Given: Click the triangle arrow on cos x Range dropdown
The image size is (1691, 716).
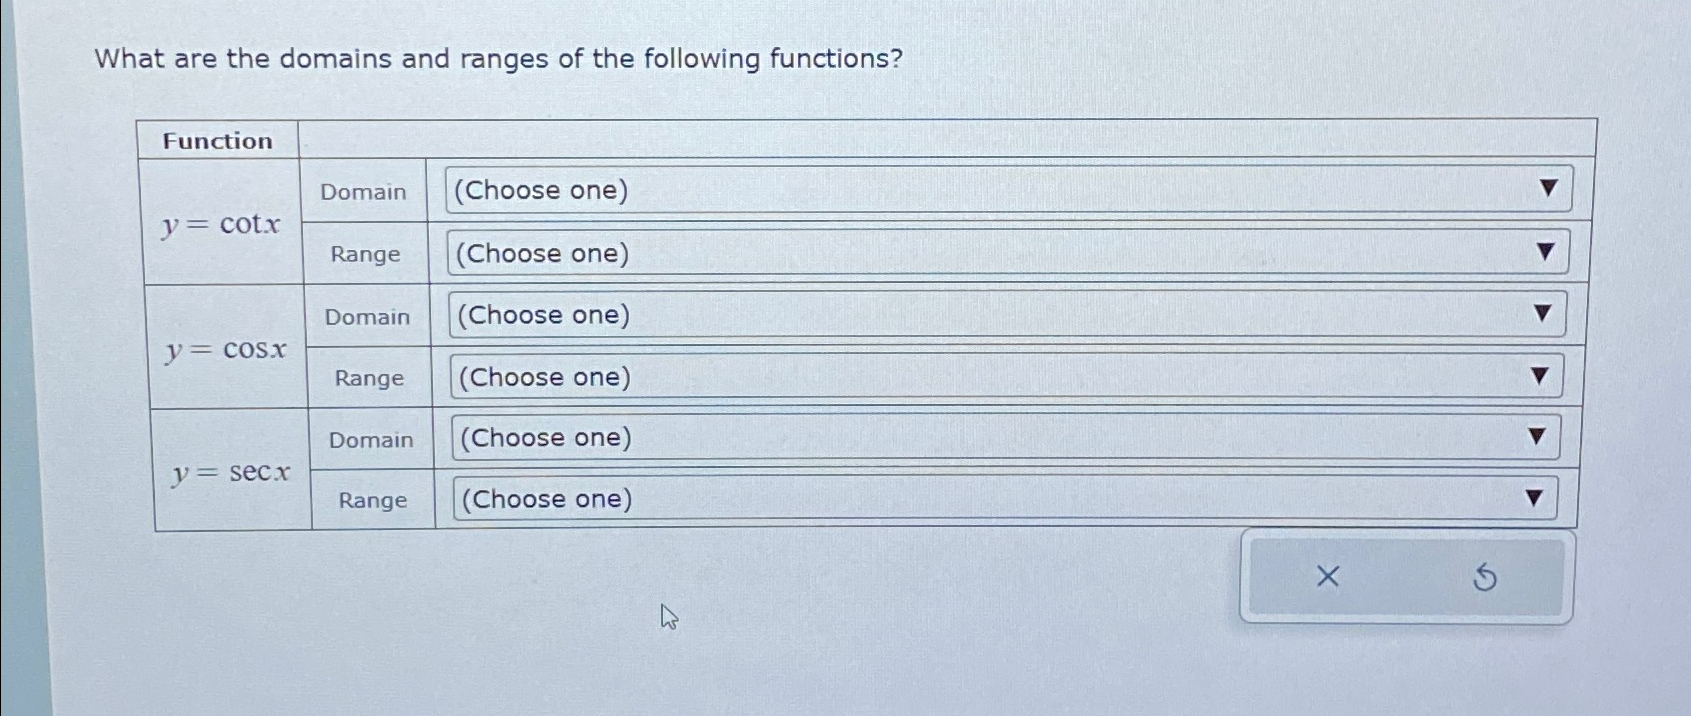Looking at the screenshot, I should coord(1541,375).
